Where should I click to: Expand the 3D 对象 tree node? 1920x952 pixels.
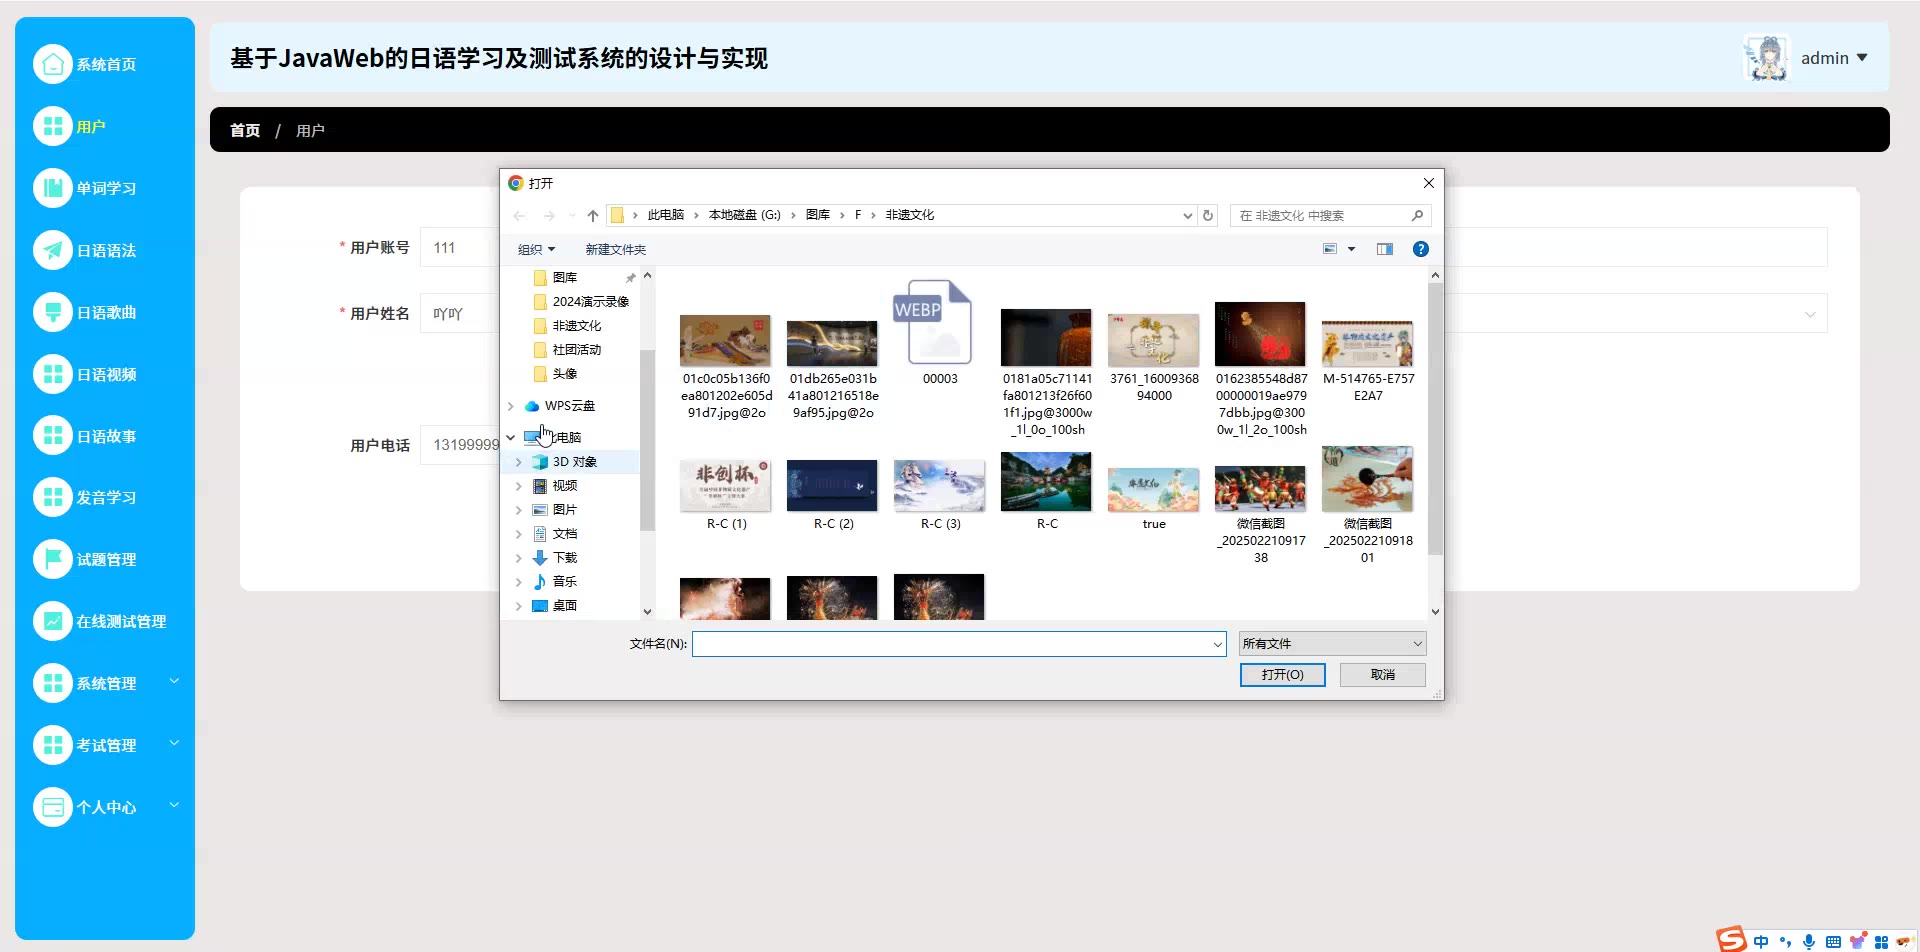pos(518,462)
